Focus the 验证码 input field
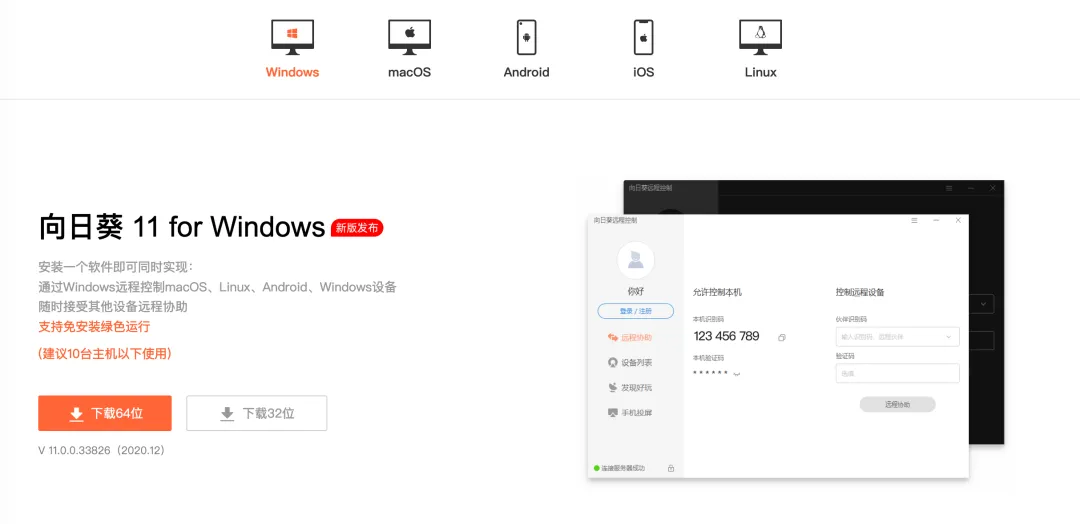Image resolution: width=1080 pixels, height=524 pixels. point(897,373)
